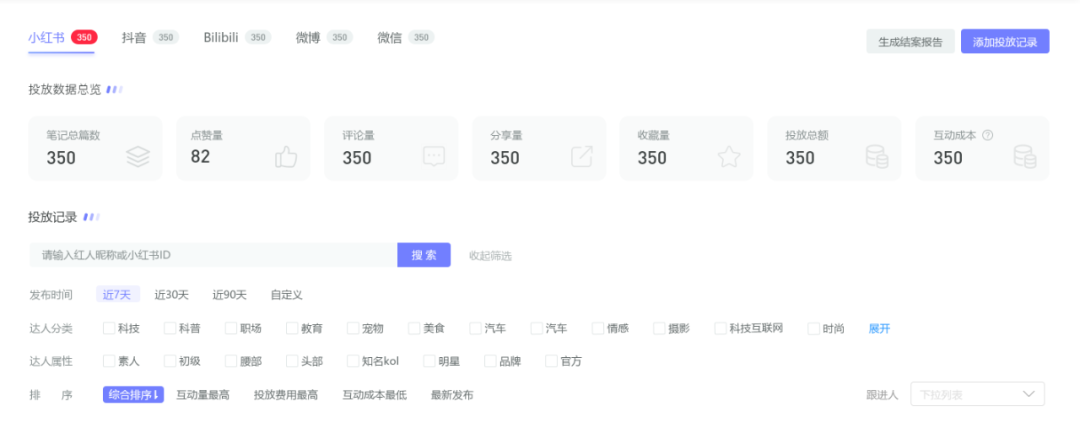Screen dimensions: 1080x423
Task: Click the 生成结案报告 button
Action: click(x=911, y=41)
